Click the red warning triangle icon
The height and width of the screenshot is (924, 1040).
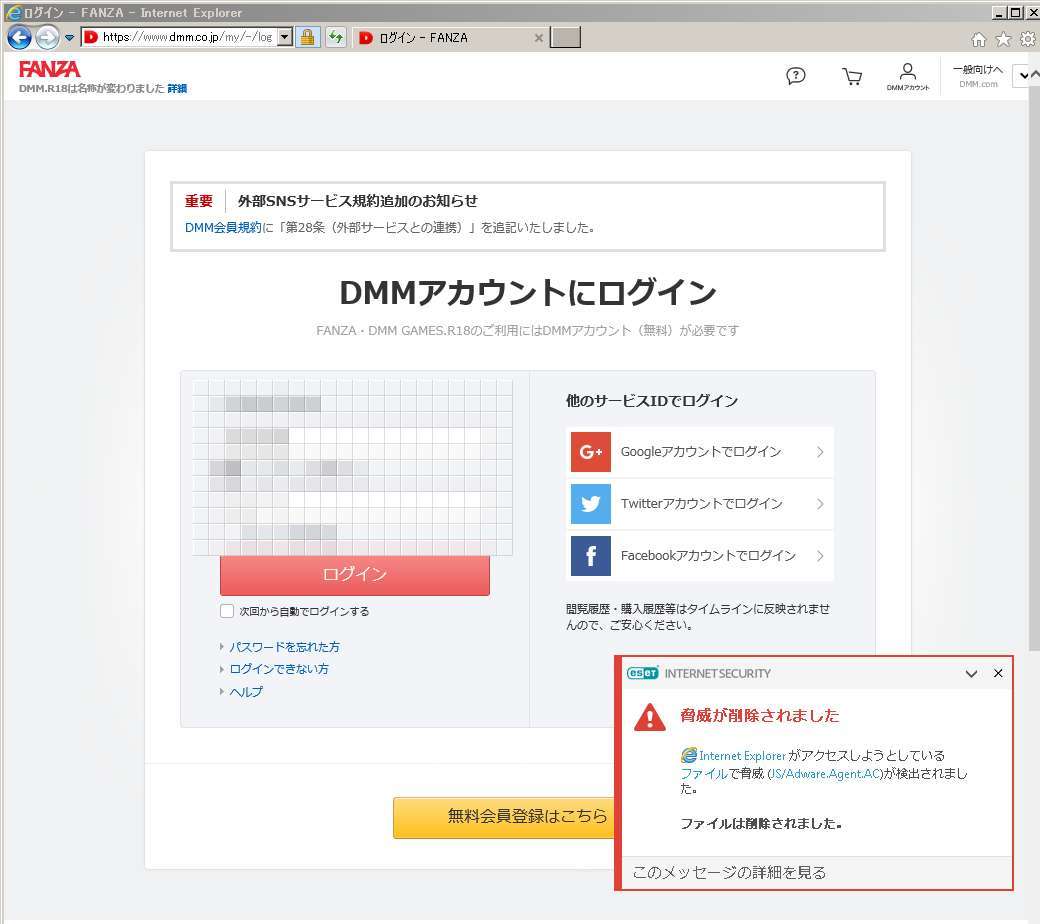(x=650, y=717)
